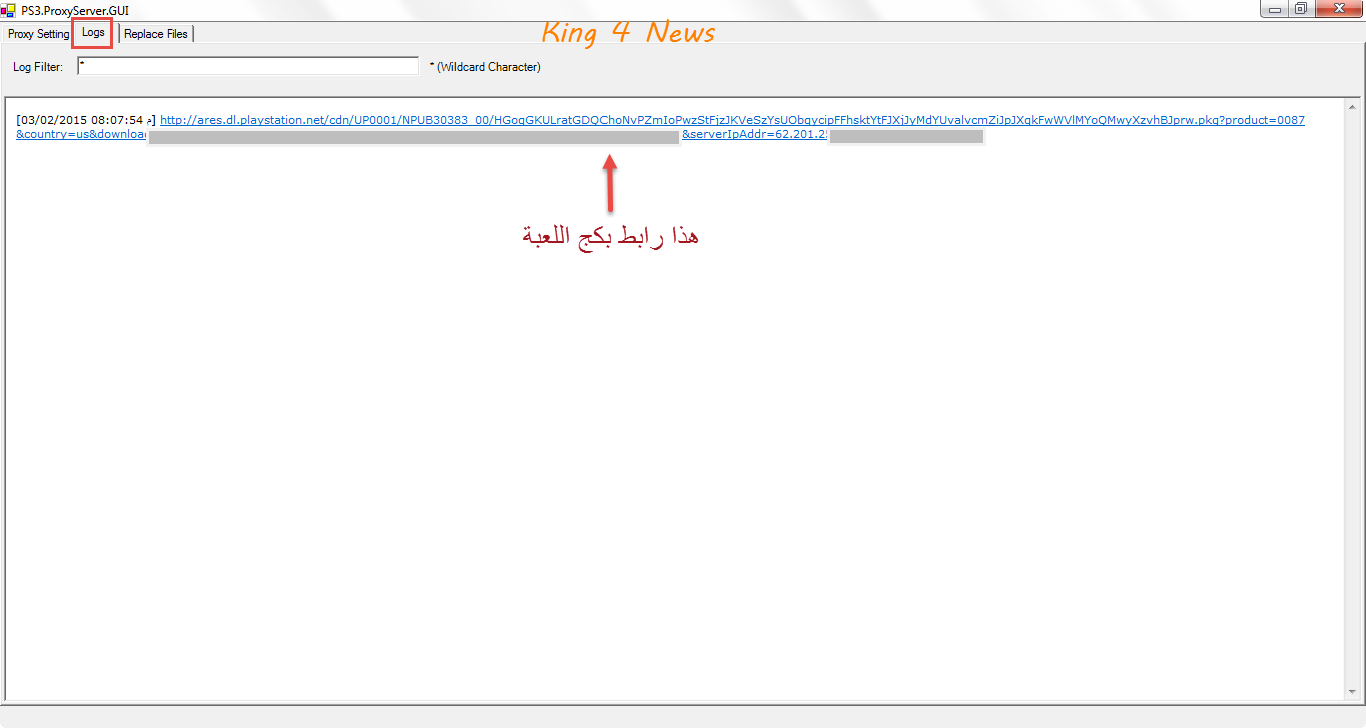Click the red Arabic annotation text
The height and width of the screenshot is (728, 1366).
(x=610, y=236)
